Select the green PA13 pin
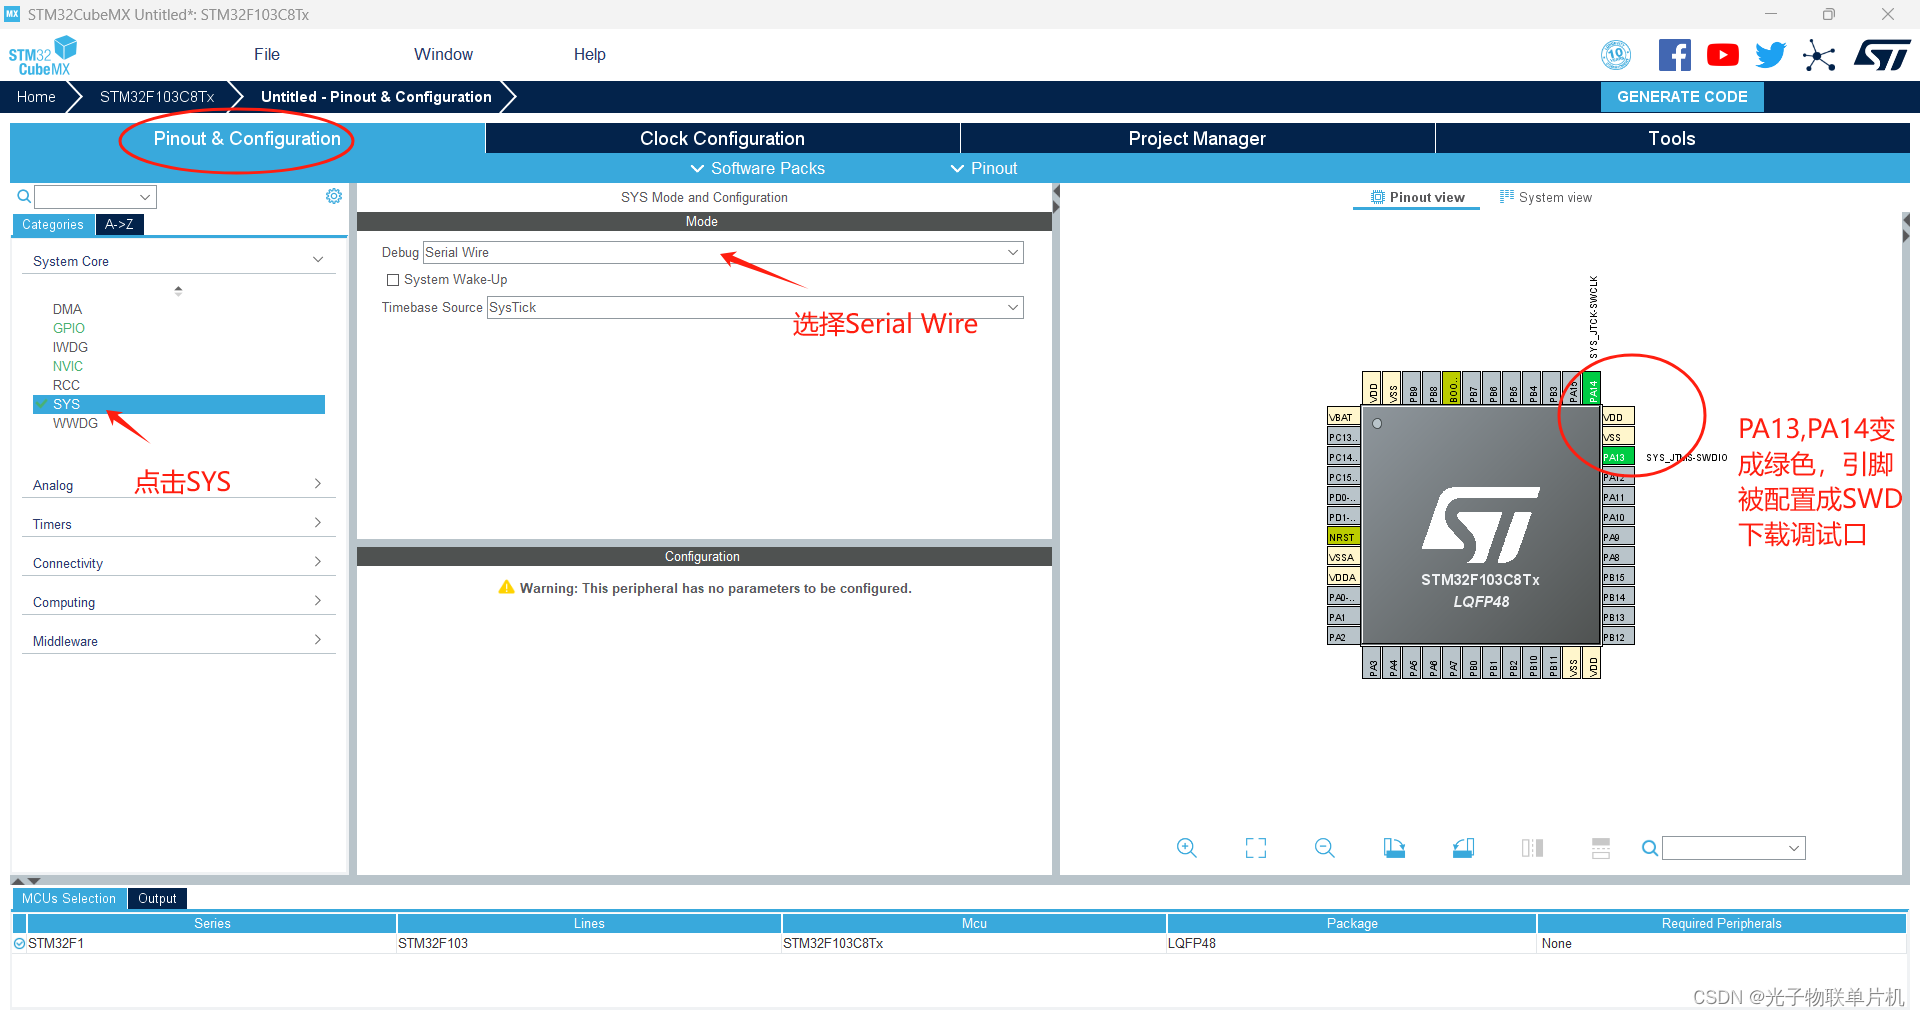This screenshot has width=1920, height=1016. (1618, 457)
